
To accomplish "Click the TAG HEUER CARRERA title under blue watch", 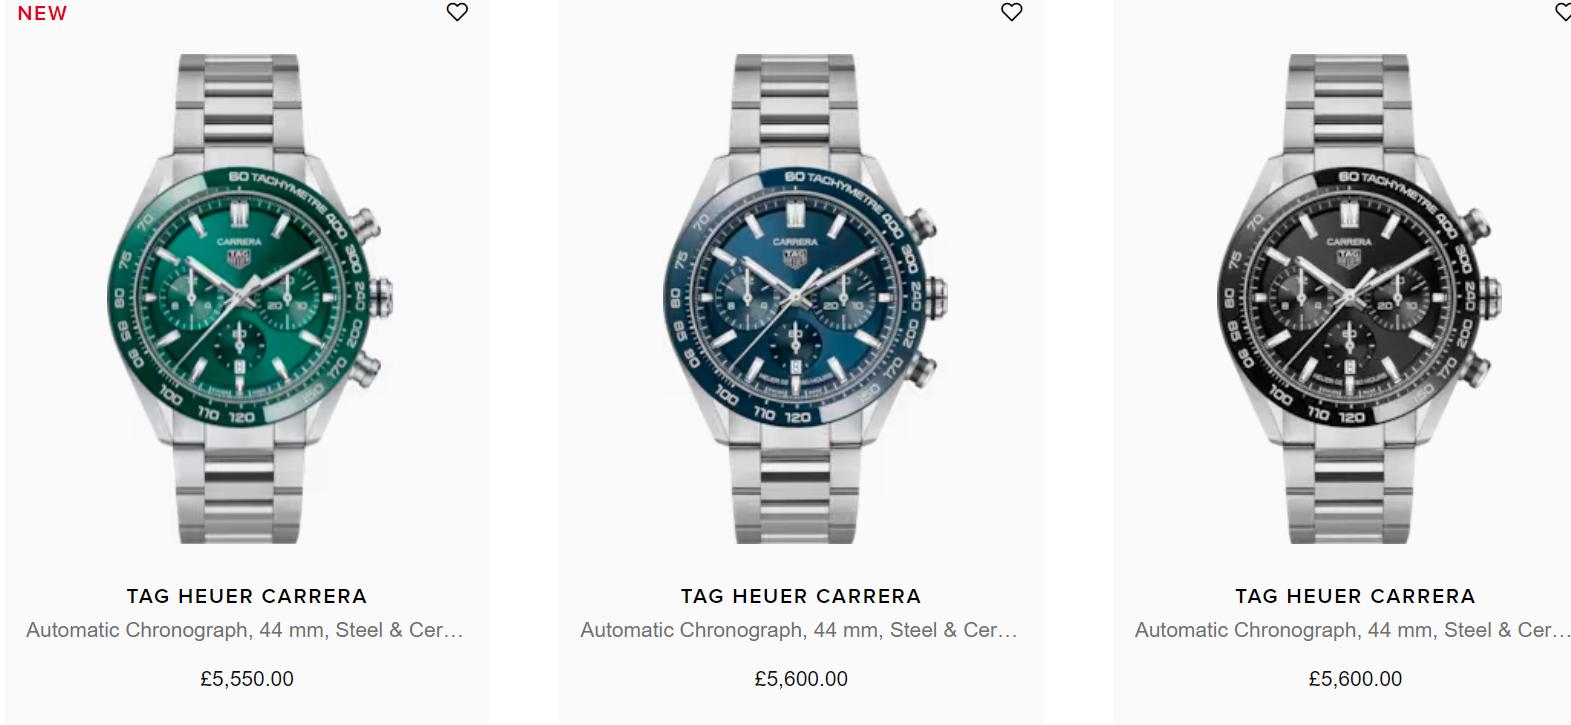I will (x=801, y=596).
